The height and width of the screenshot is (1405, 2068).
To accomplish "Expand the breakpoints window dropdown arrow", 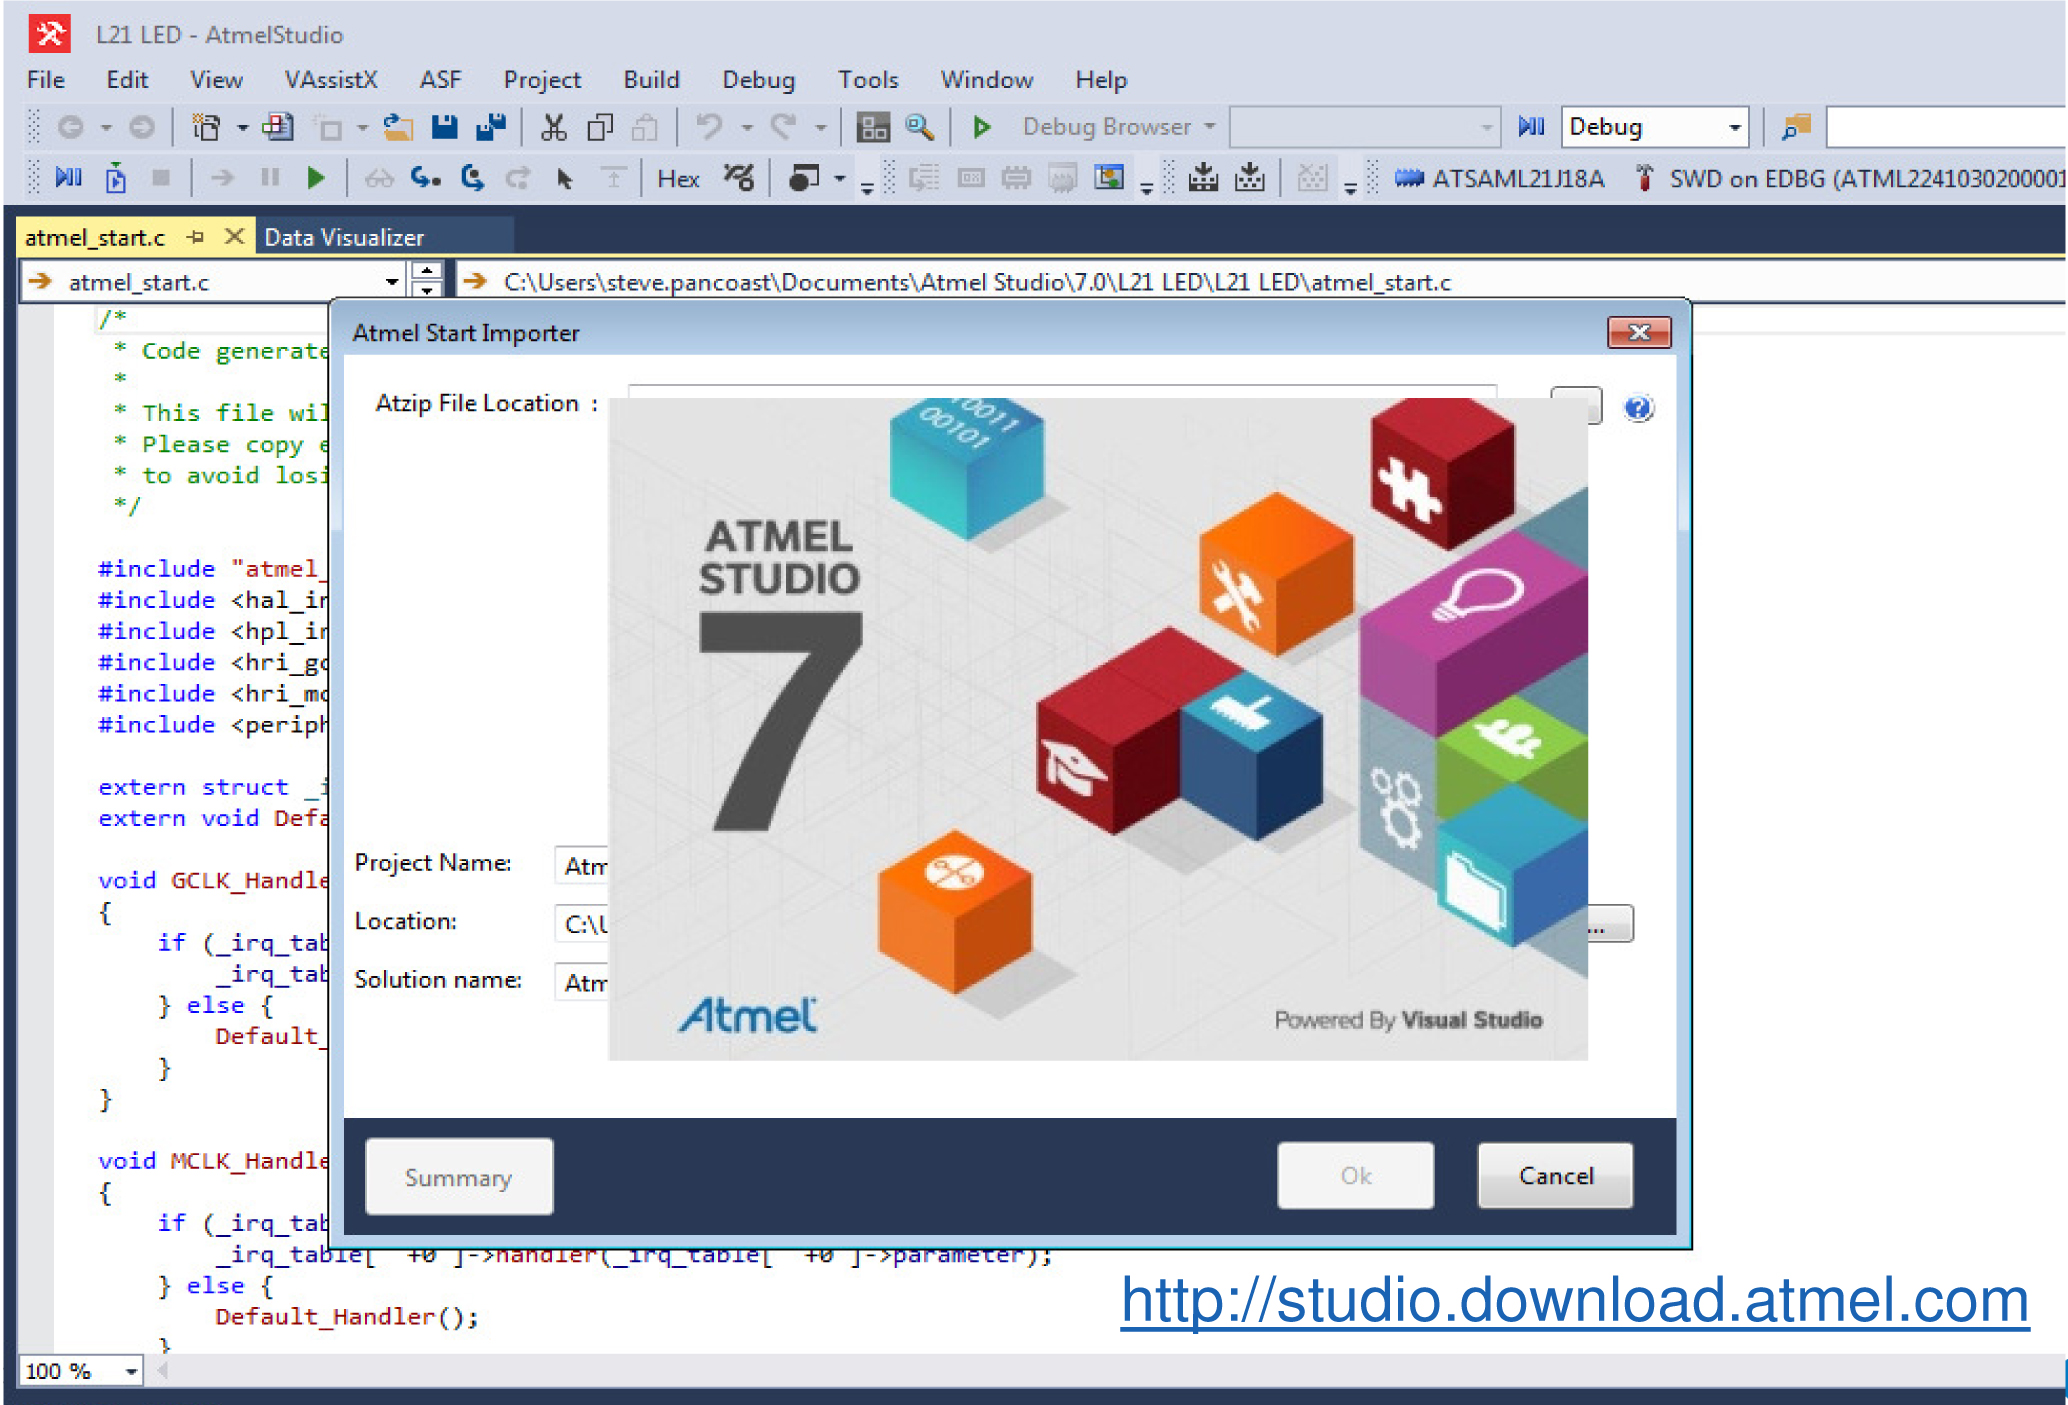I will pyautogui.click(x=840, y=179).
